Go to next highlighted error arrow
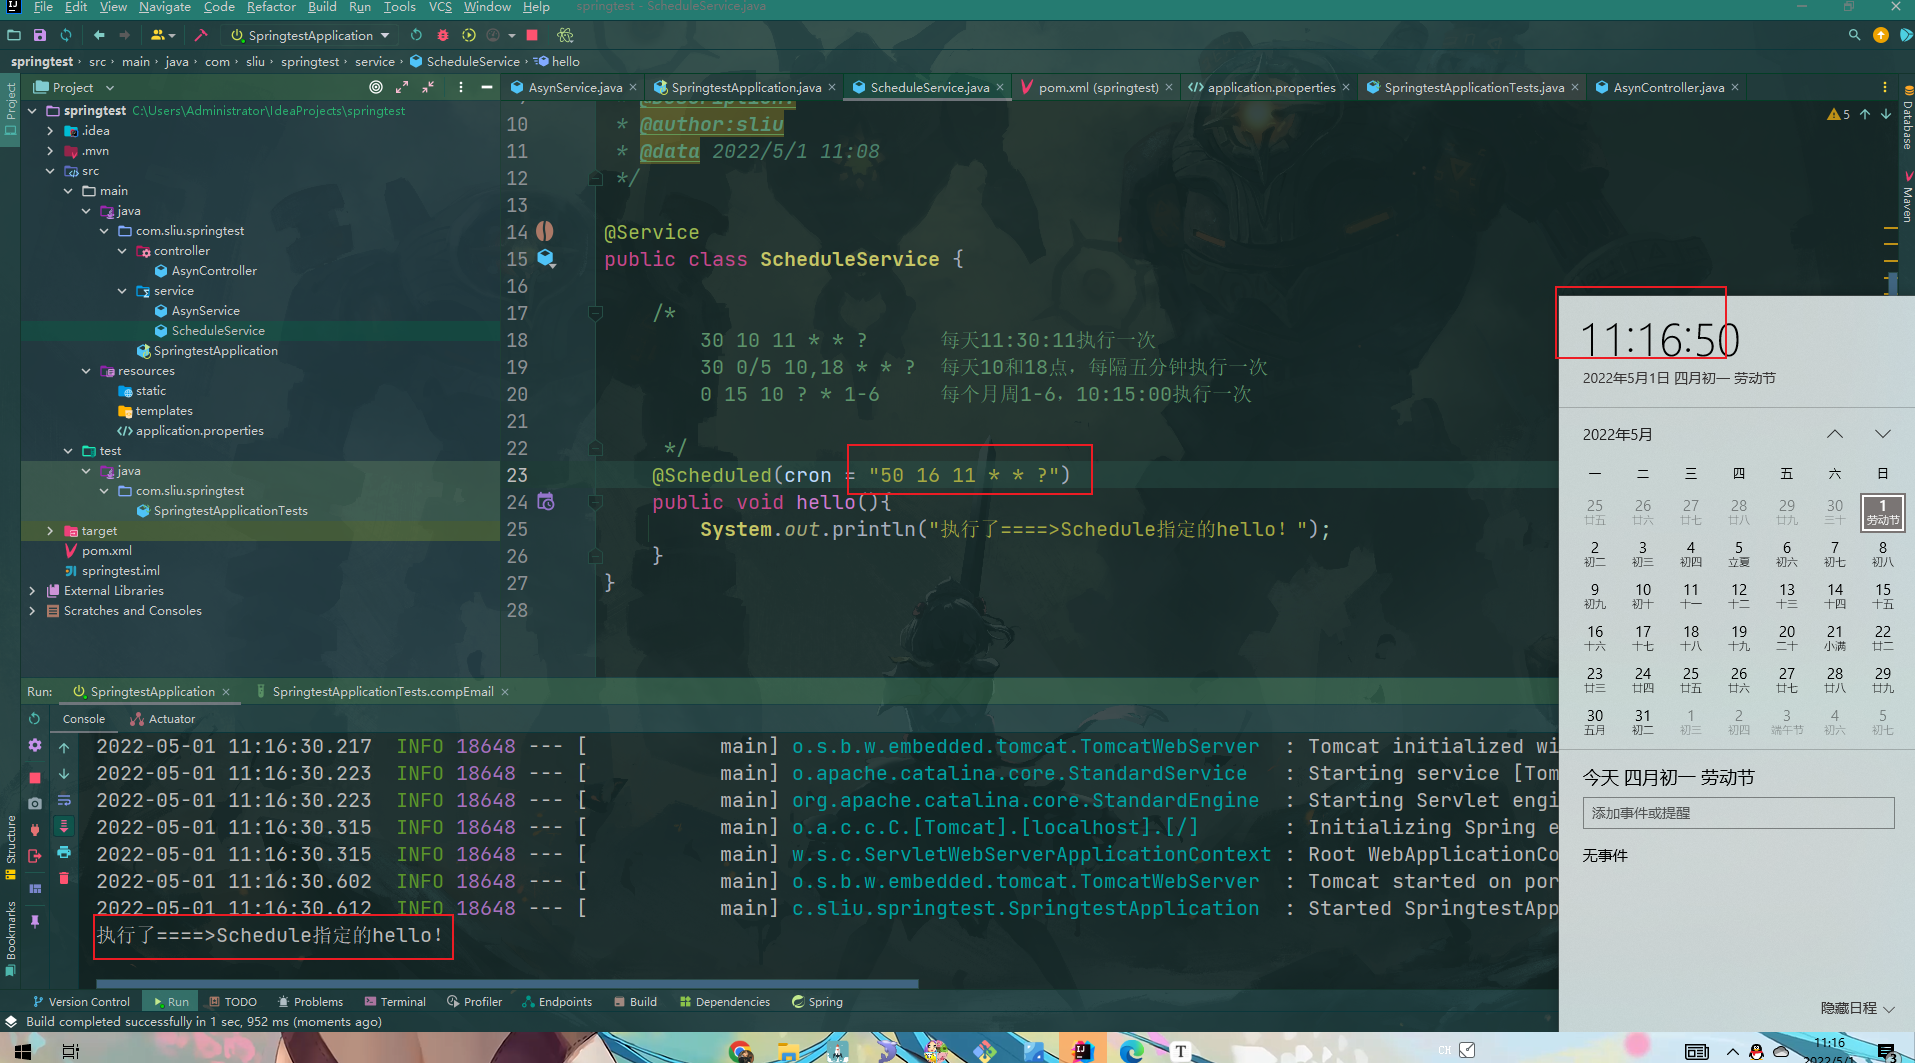 1886,114
